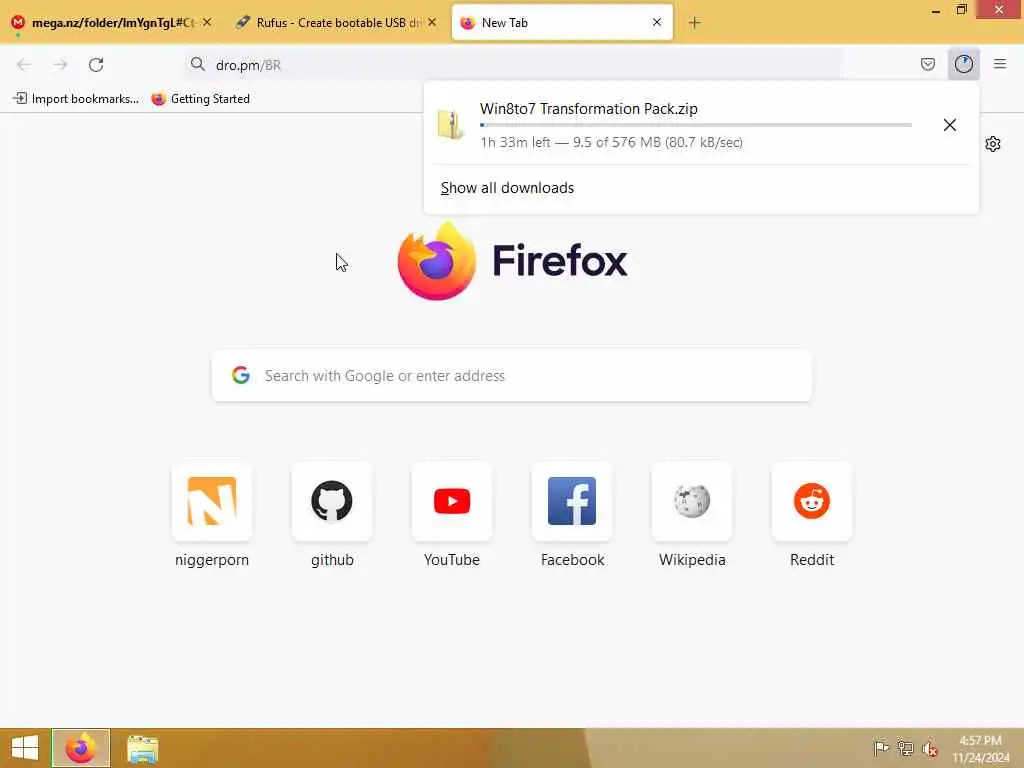Click the address bar with dro.pm
The image size is (1024, 768).
(x=513, y=65)
